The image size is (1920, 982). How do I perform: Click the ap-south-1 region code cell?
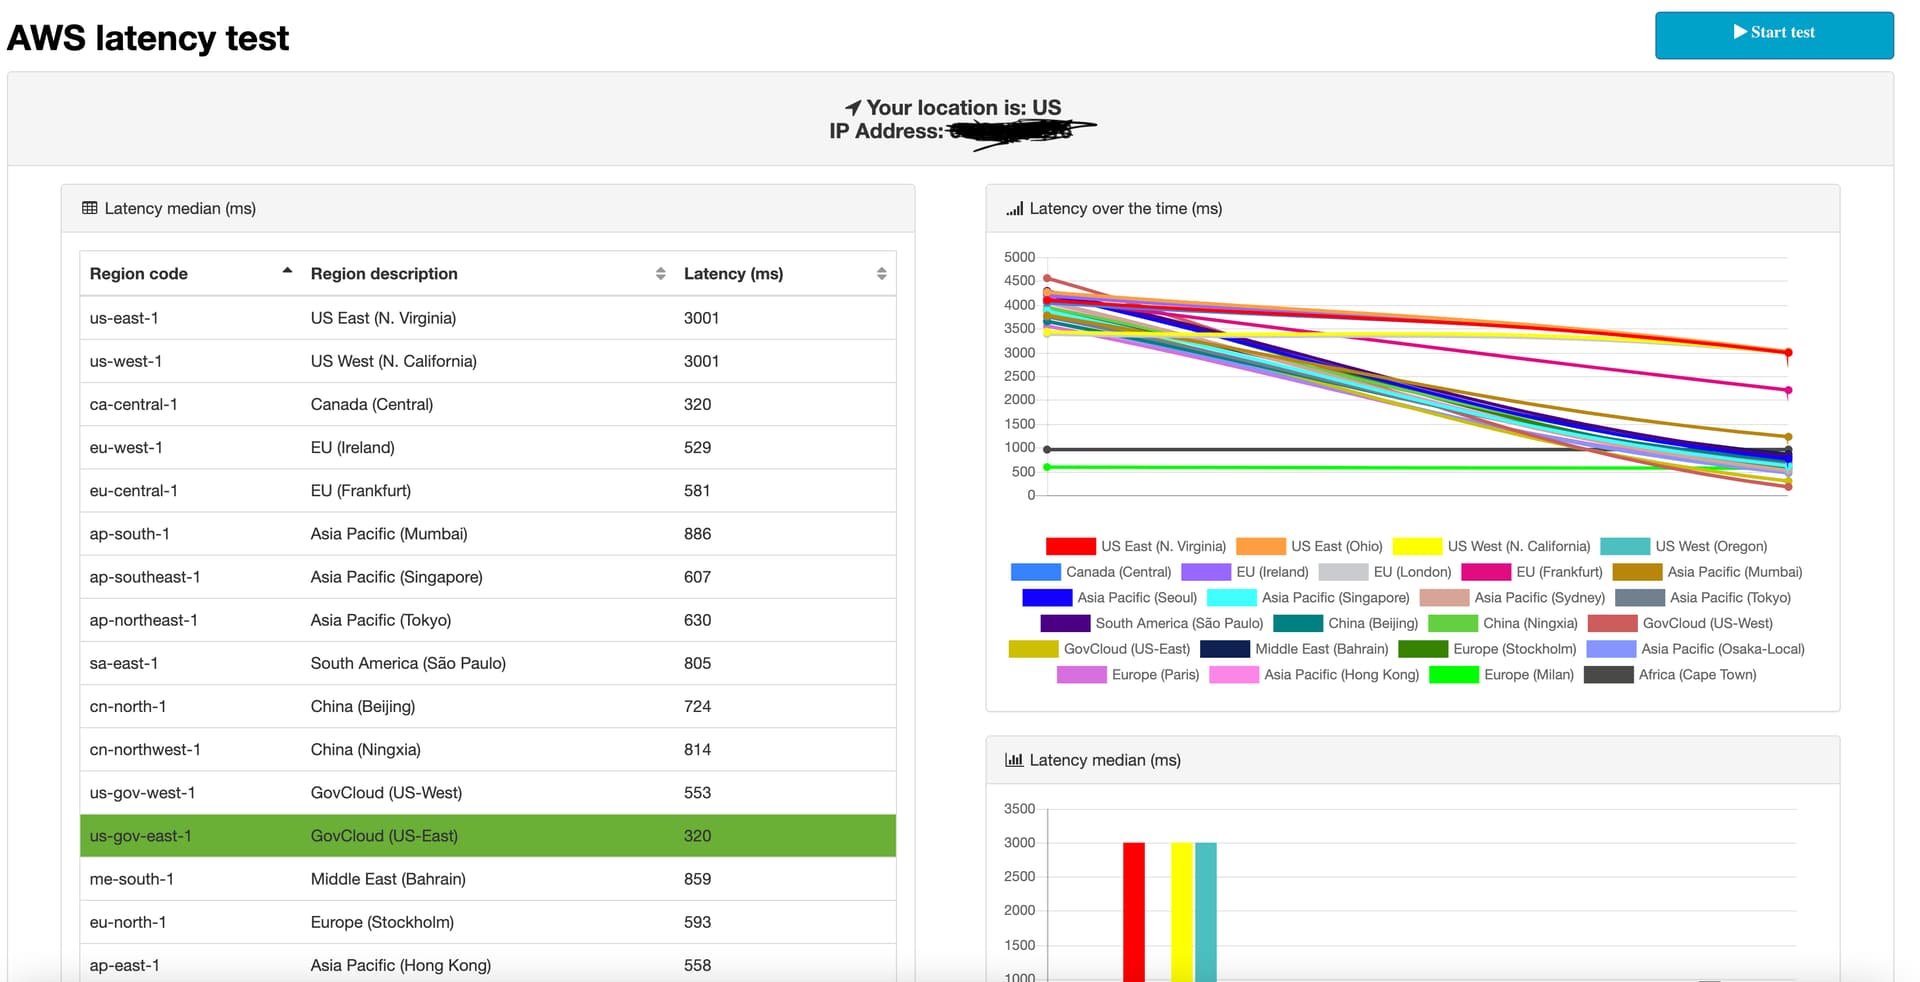tap(190, 534)
